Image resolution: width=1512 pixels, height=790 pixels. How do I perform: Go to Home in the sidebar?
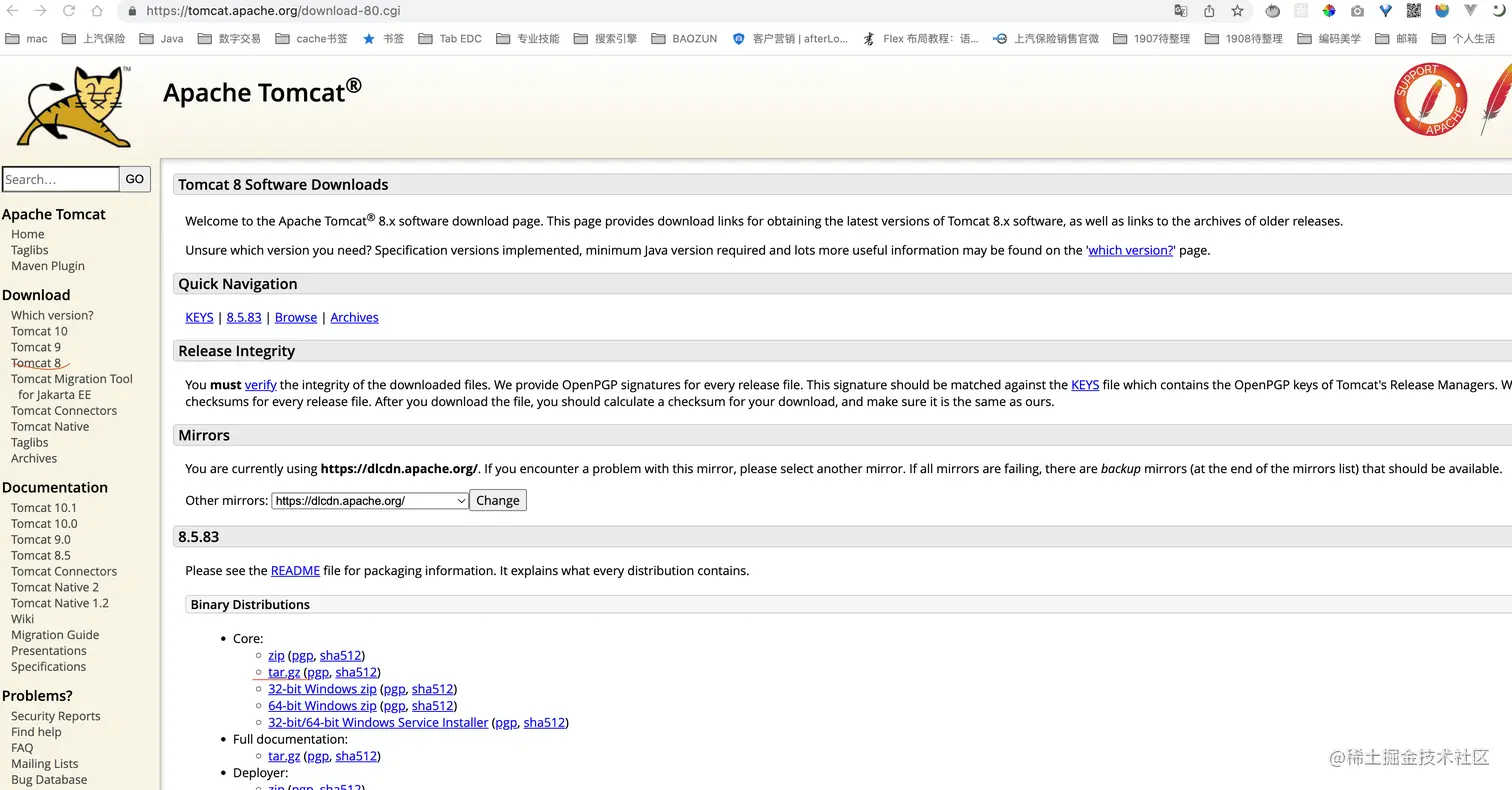pyautogui.click(x=28, y=234)
